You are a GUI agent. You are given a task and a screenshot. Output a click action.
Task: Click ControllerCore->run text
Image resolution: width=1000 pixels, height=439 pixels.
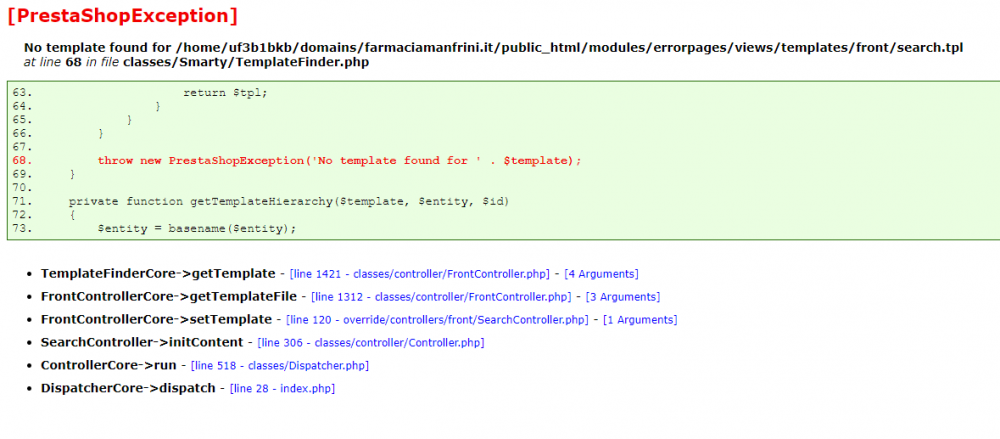[108, 366]
